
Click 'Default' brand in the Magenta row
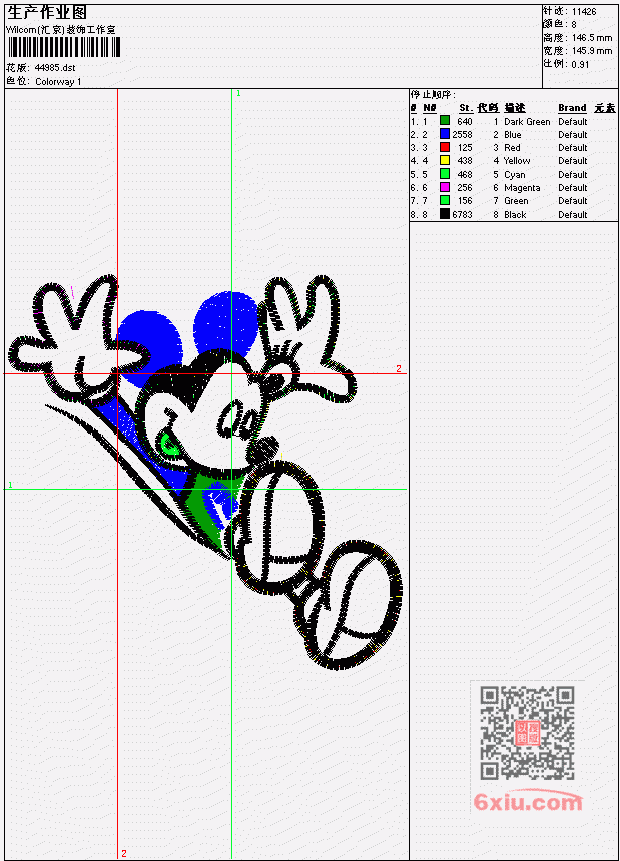pyautogui.click(x=573, y=188)
